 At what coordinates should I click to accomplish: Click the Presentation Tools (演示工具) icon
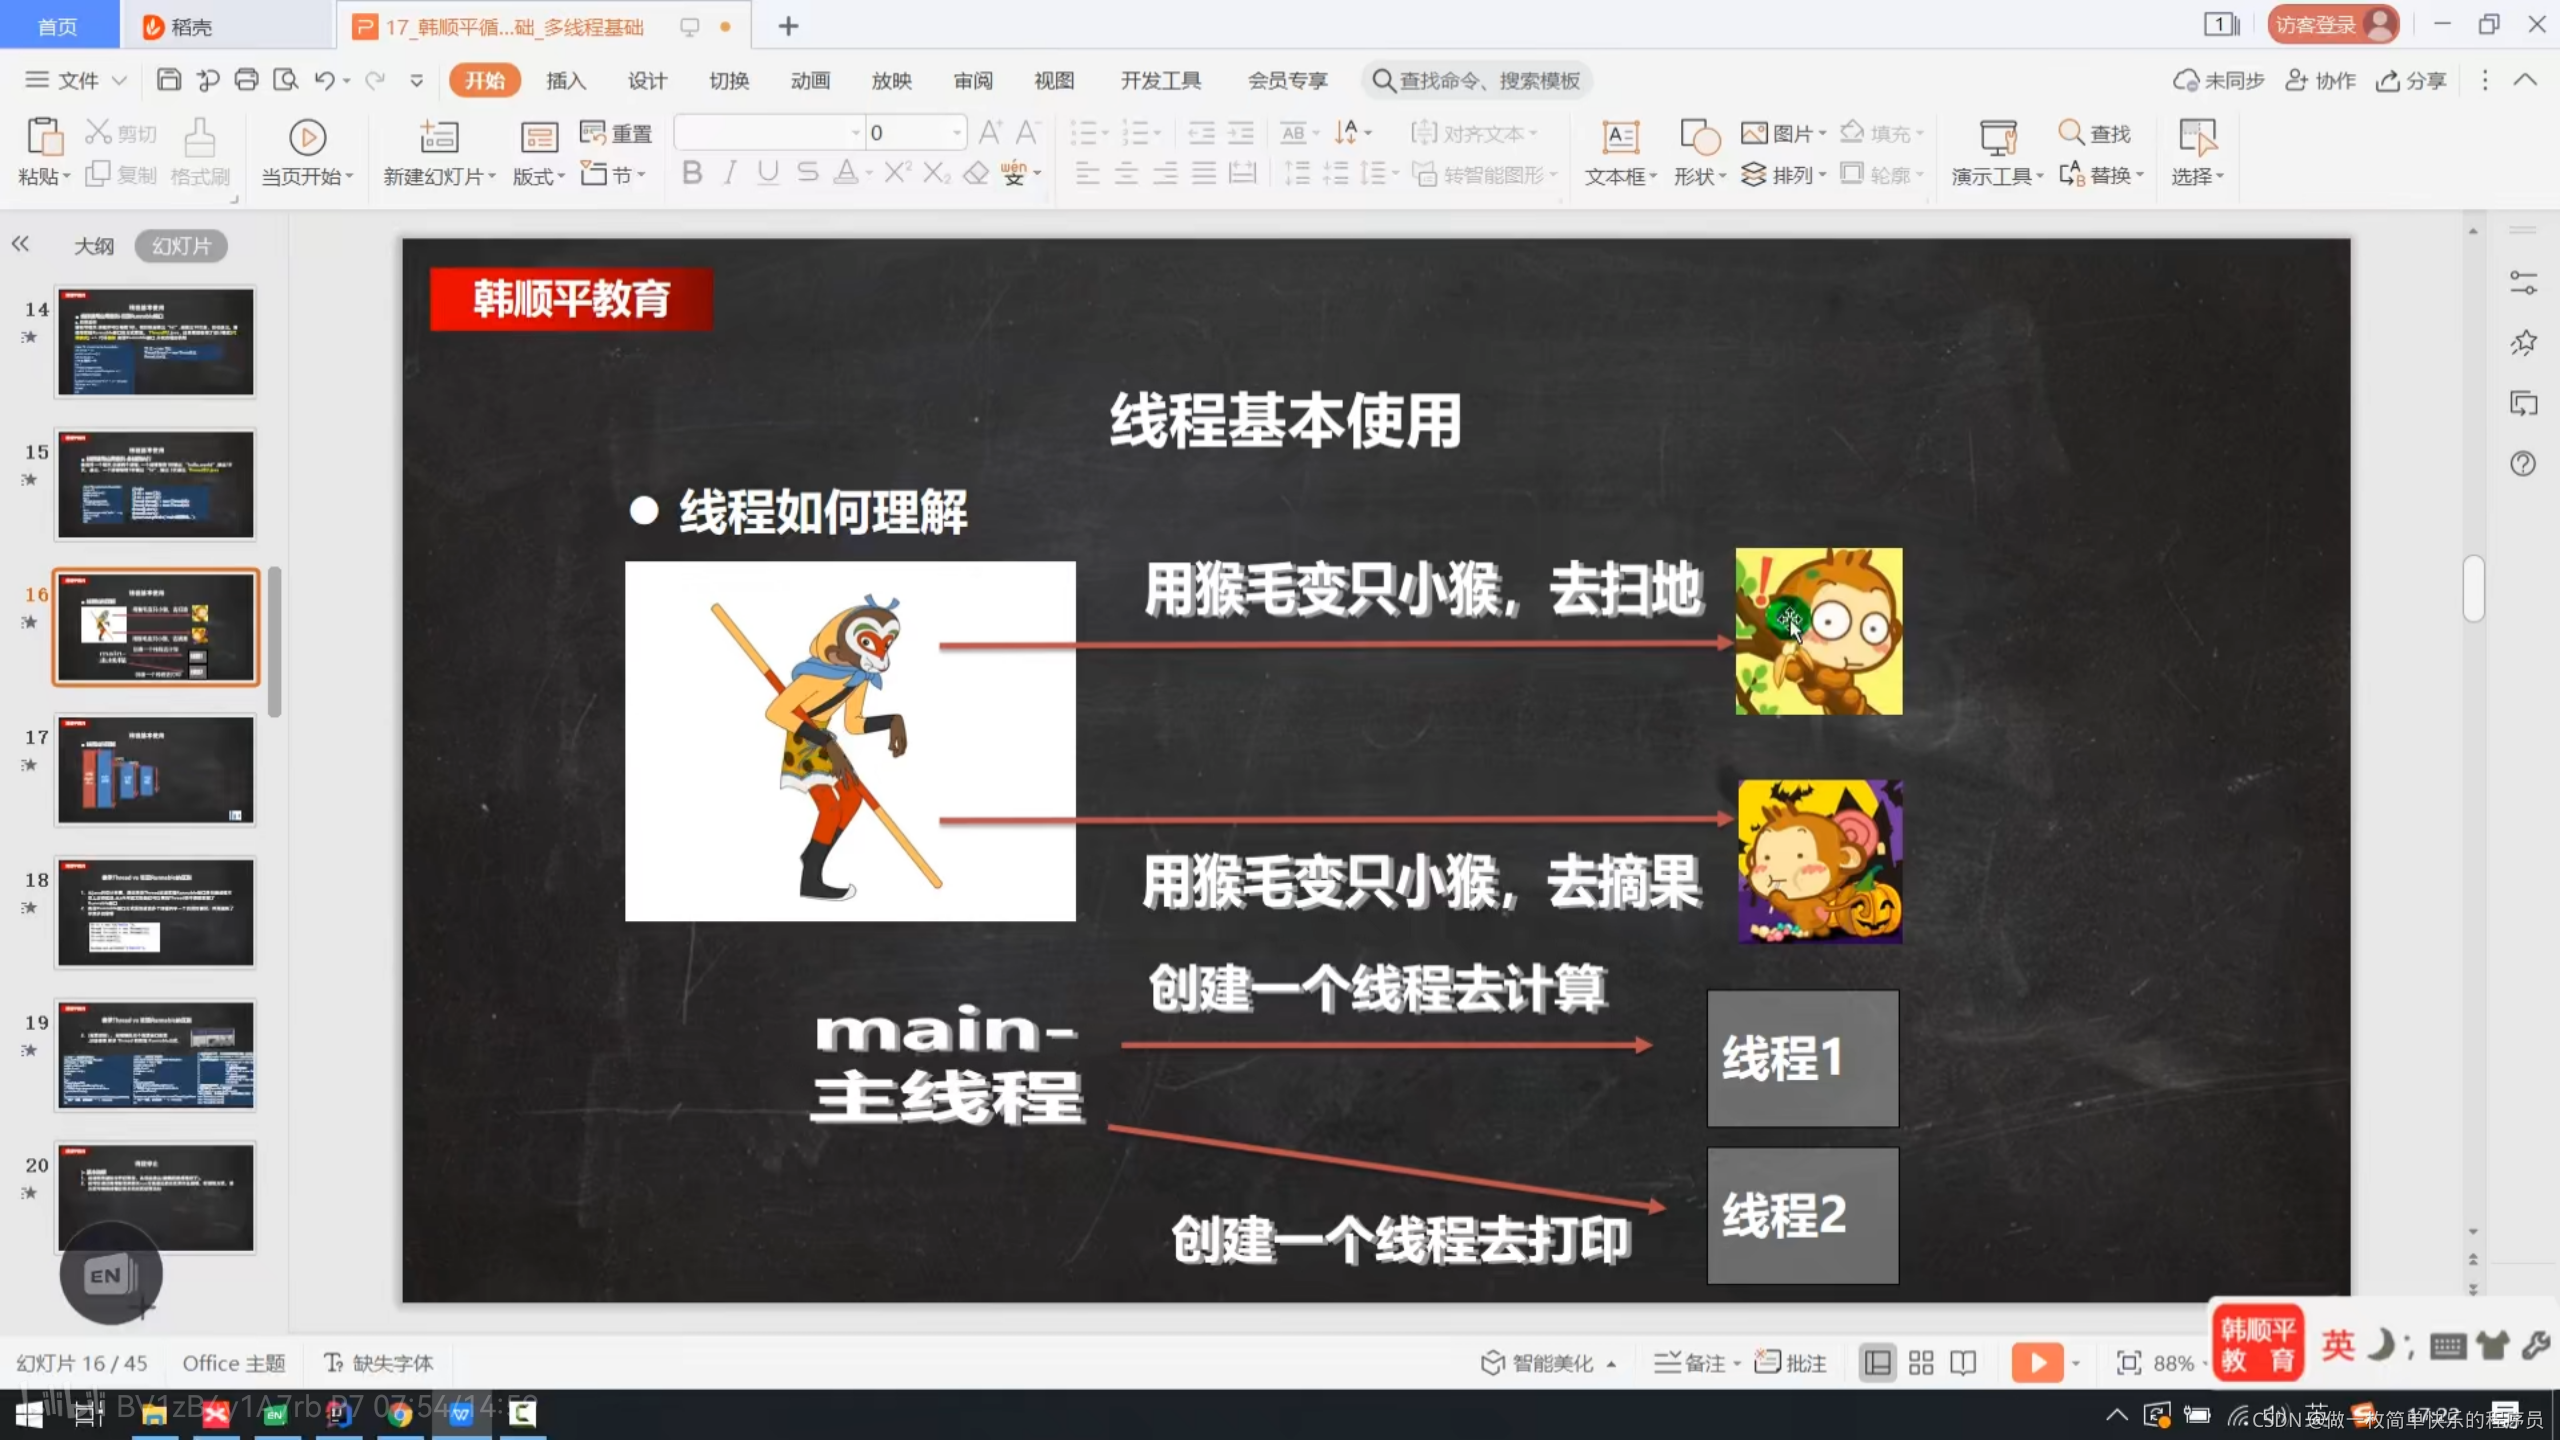pyautogui.click(x=1998, y=137)
